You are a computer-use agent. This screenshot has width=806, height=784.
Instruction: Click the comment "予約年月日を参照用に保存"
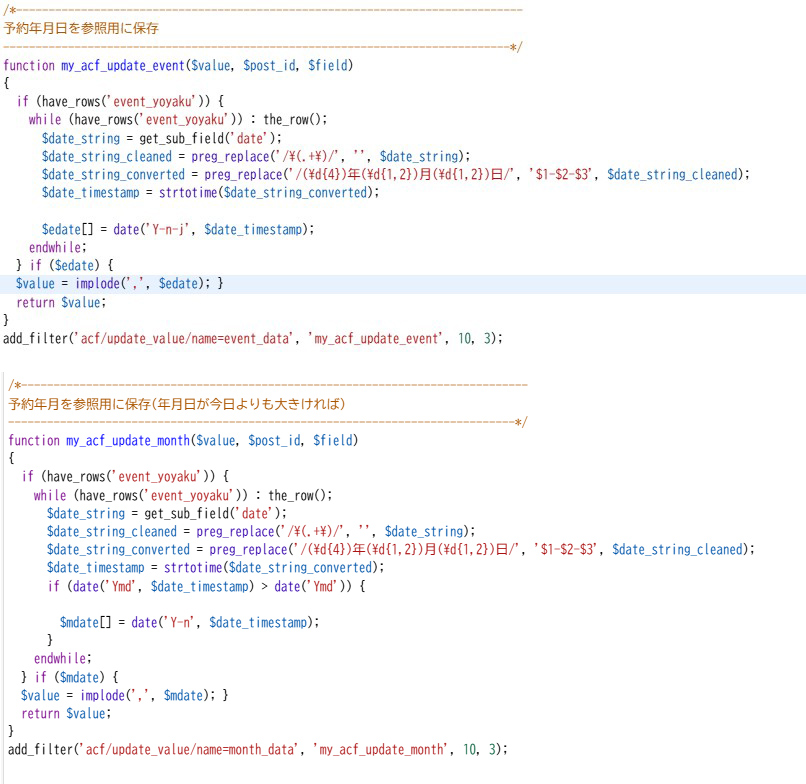[81, 28]
